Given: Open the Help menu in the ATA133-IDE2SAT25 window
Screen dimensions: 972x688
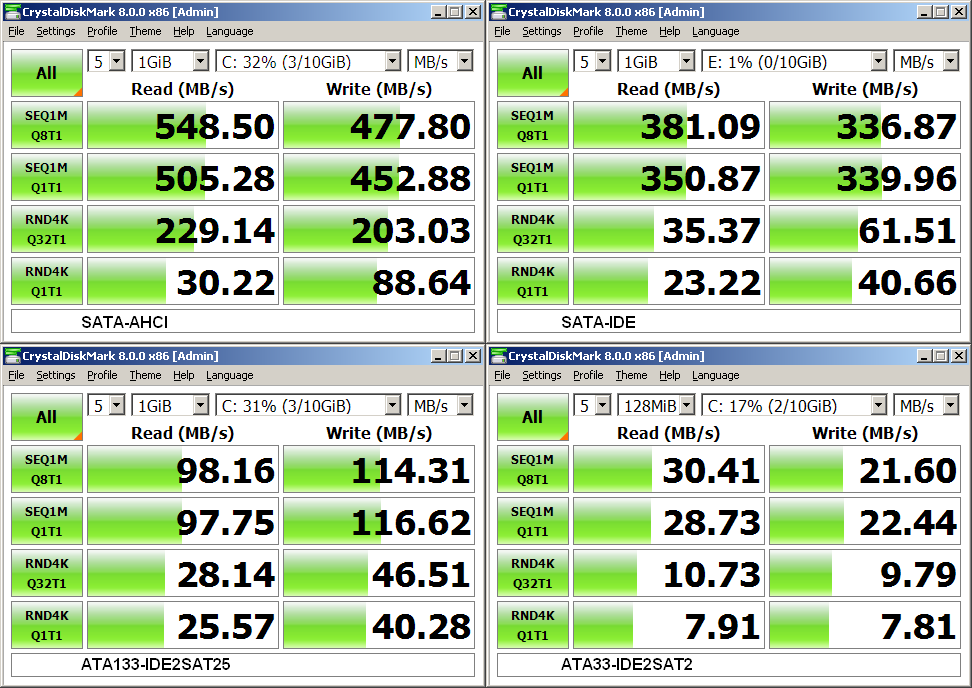Looking at the screenshot, I should [x=183, y=375].
